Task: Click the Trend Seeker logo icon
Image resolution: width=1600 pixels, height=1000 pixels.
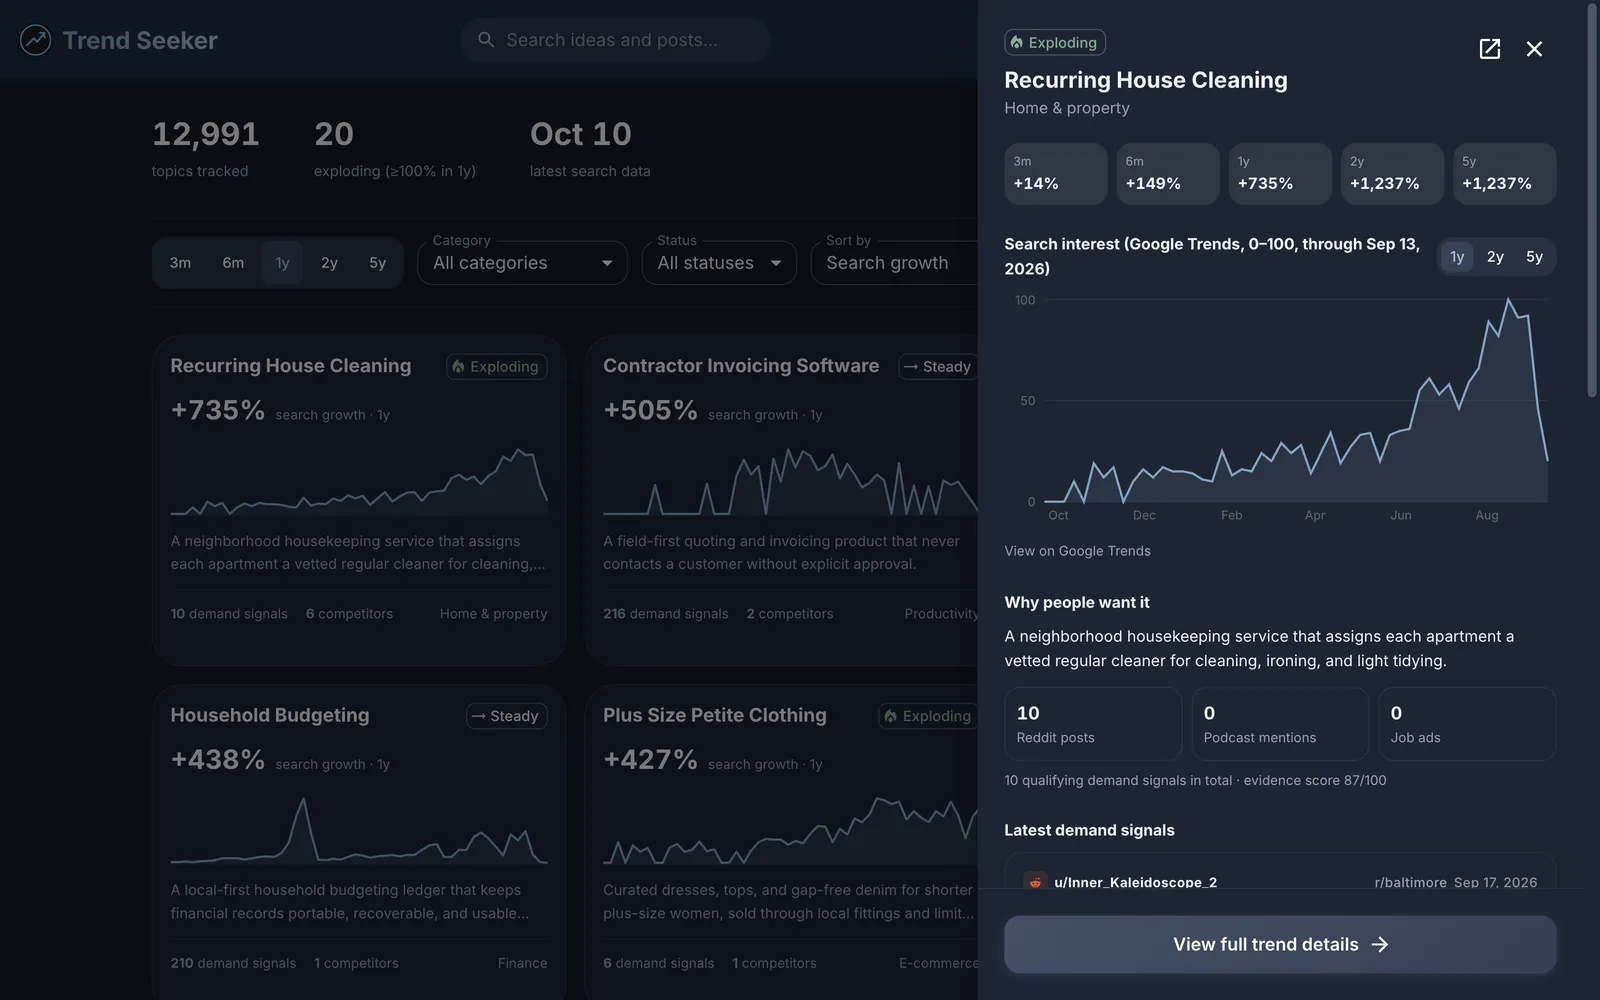Action: (x=36, y=40)
